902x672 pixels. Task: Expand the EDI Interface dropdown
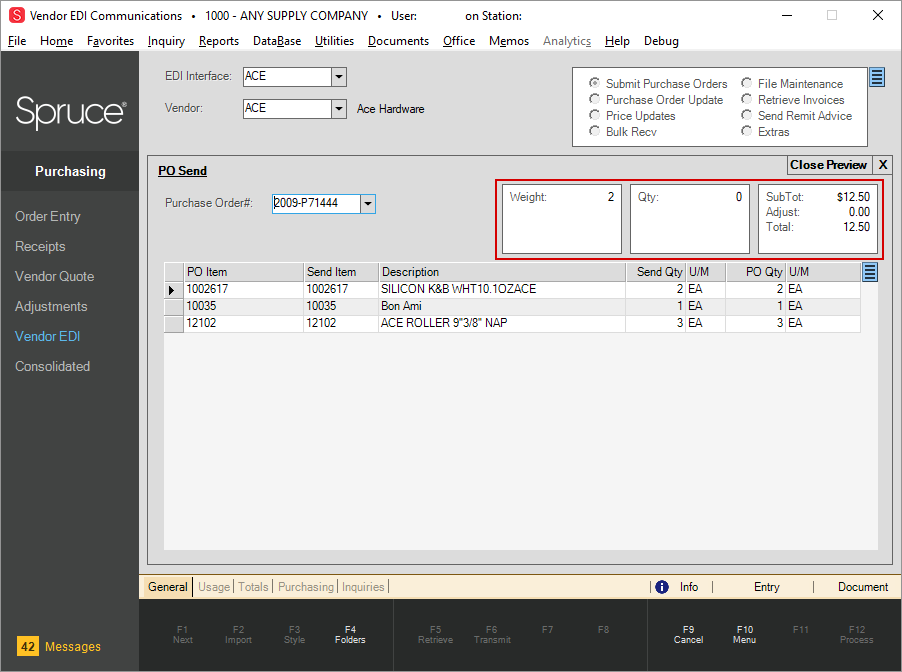click(x=339, y=77)
